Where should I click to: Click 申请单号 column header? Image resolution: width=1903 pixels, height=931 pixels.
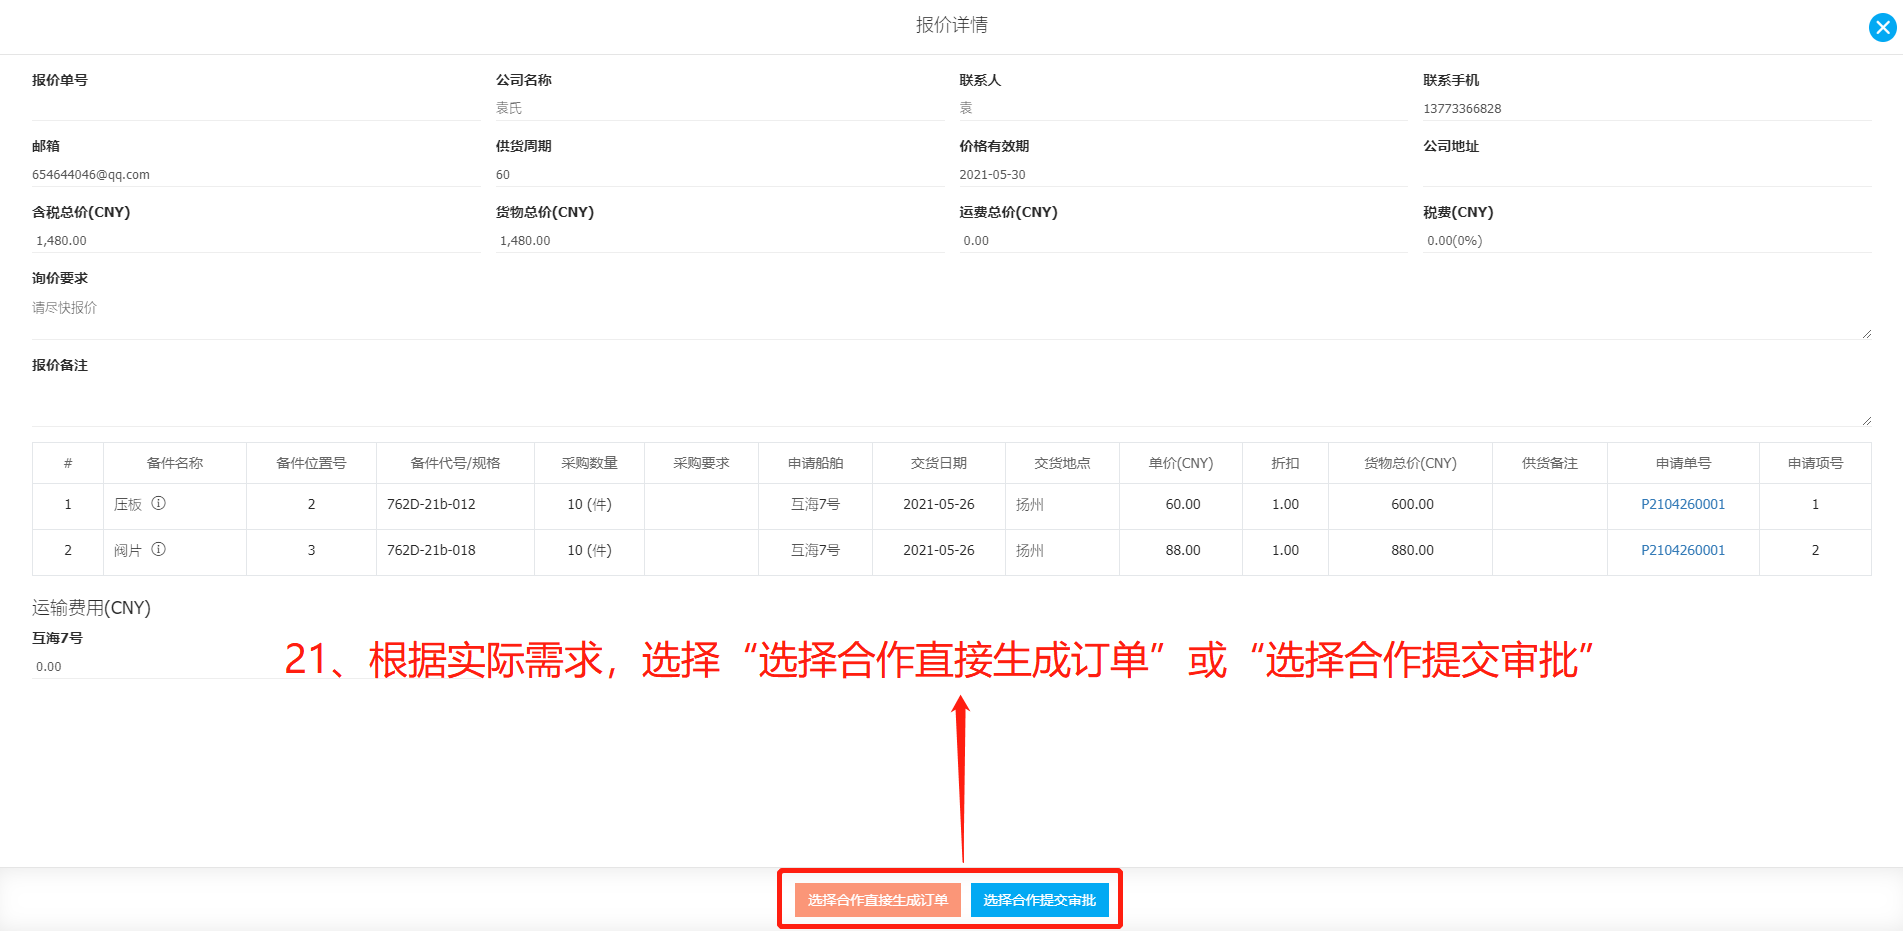point(1683,463)
